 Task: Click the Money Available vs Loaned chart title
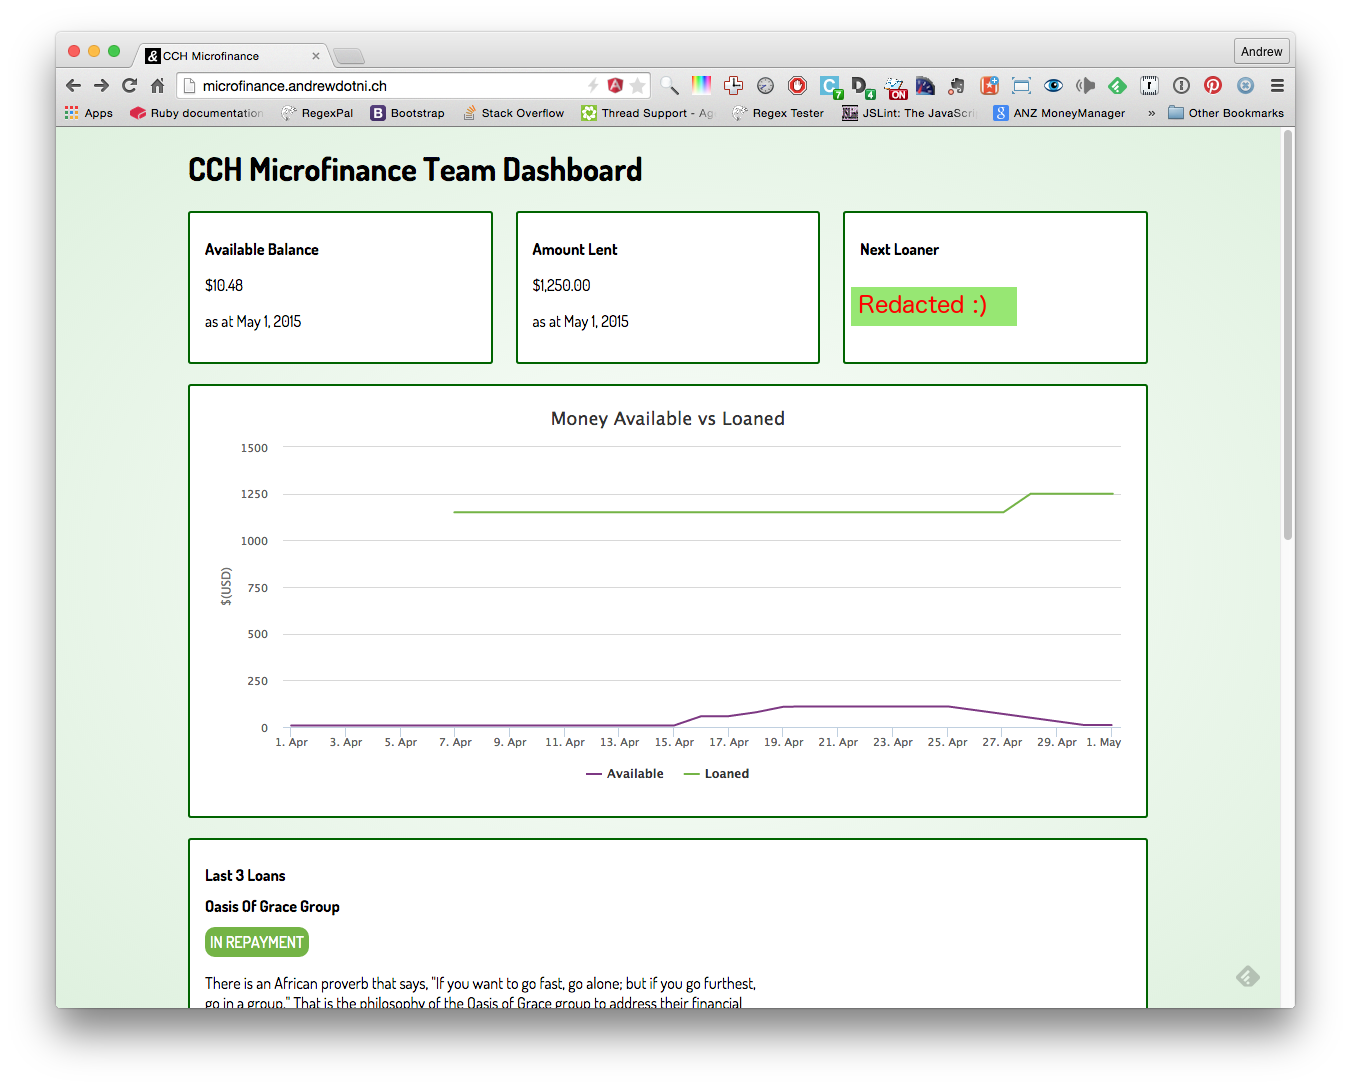coord(668,419)
